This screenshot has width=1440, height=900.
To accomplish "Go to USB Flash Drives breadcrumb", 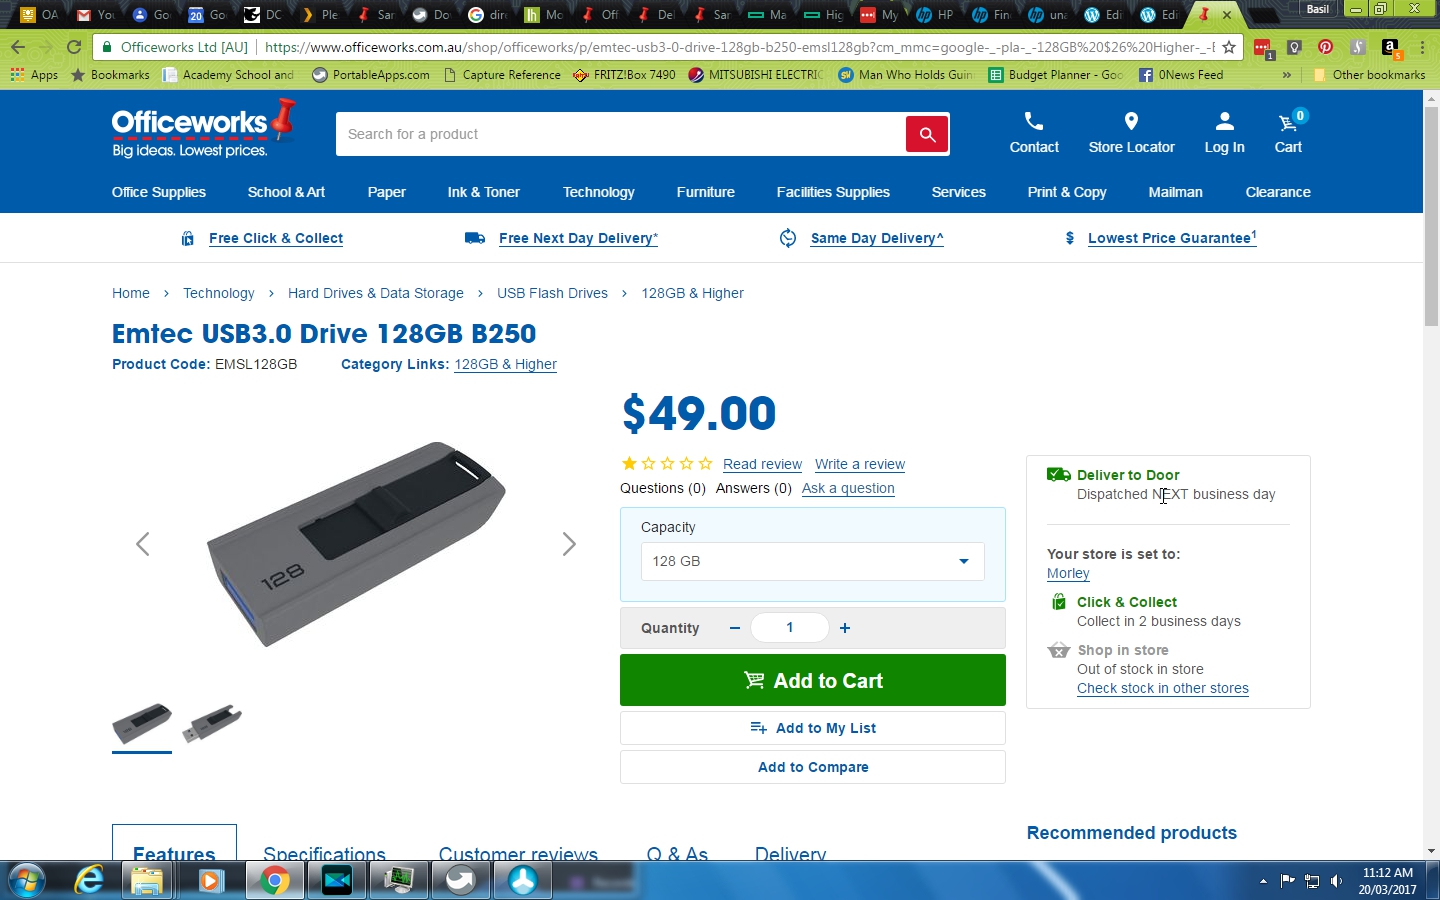I will point(552,293).
